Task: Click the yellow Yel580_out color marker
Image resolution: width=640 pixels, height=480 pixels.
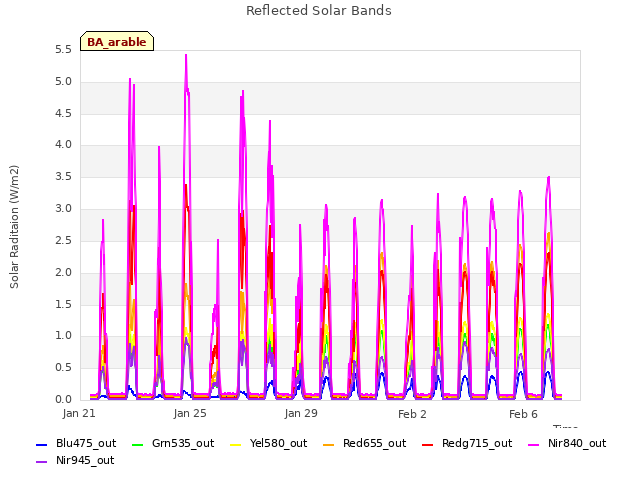Action: pos(236,444)
